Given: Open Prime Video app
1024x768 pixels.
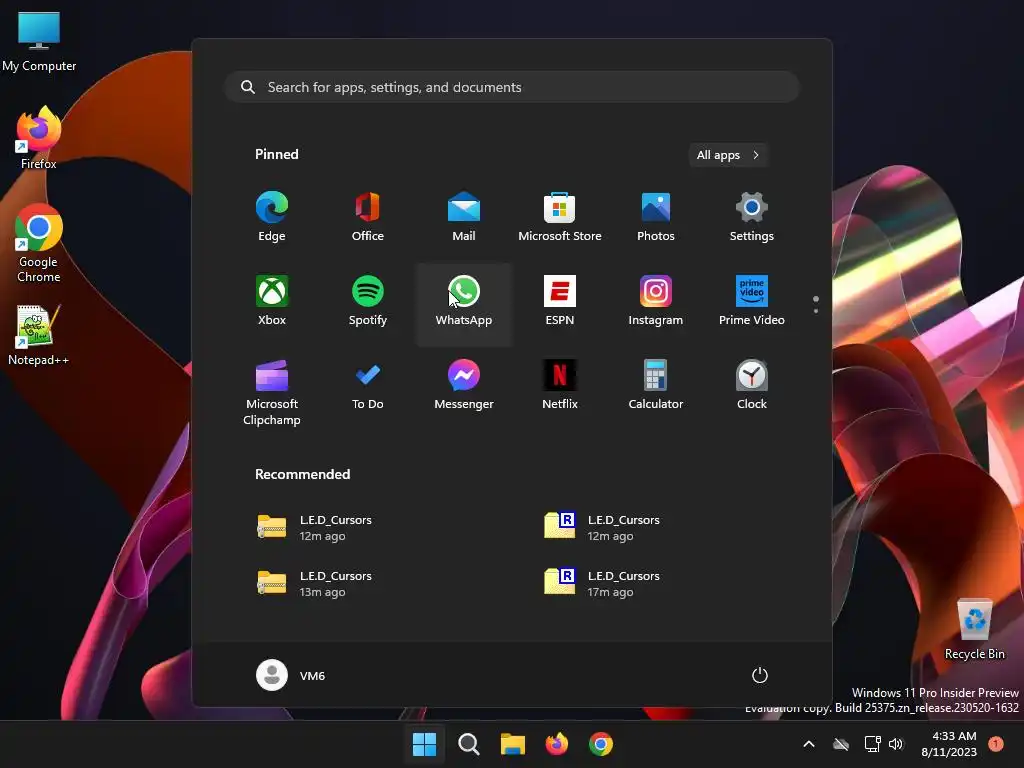Looking at the screenshot, I should click(x=752, y=301).
